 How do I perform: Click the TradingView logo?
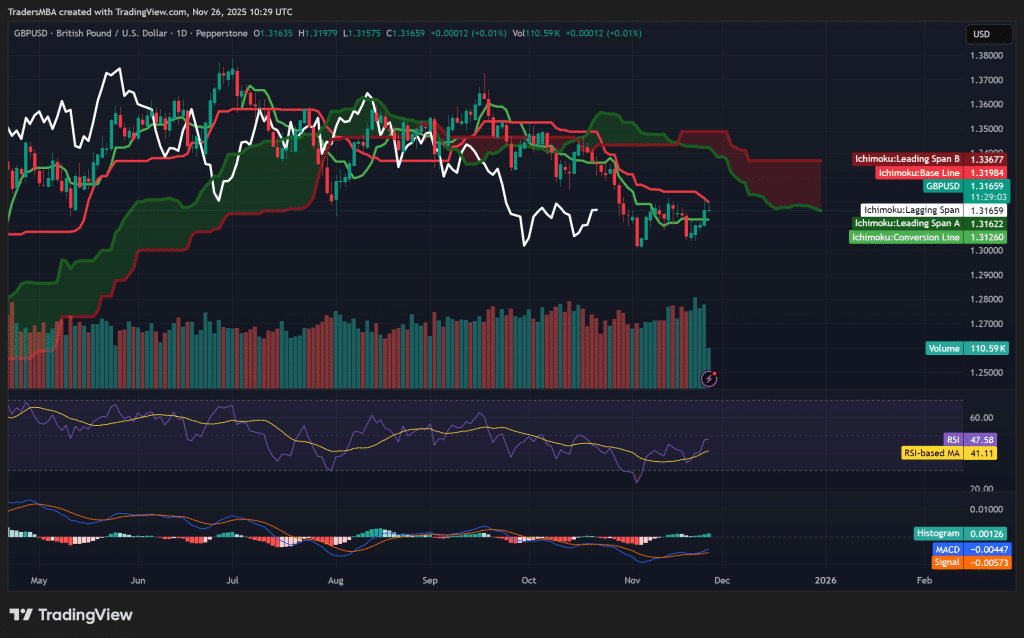[70, 615]
